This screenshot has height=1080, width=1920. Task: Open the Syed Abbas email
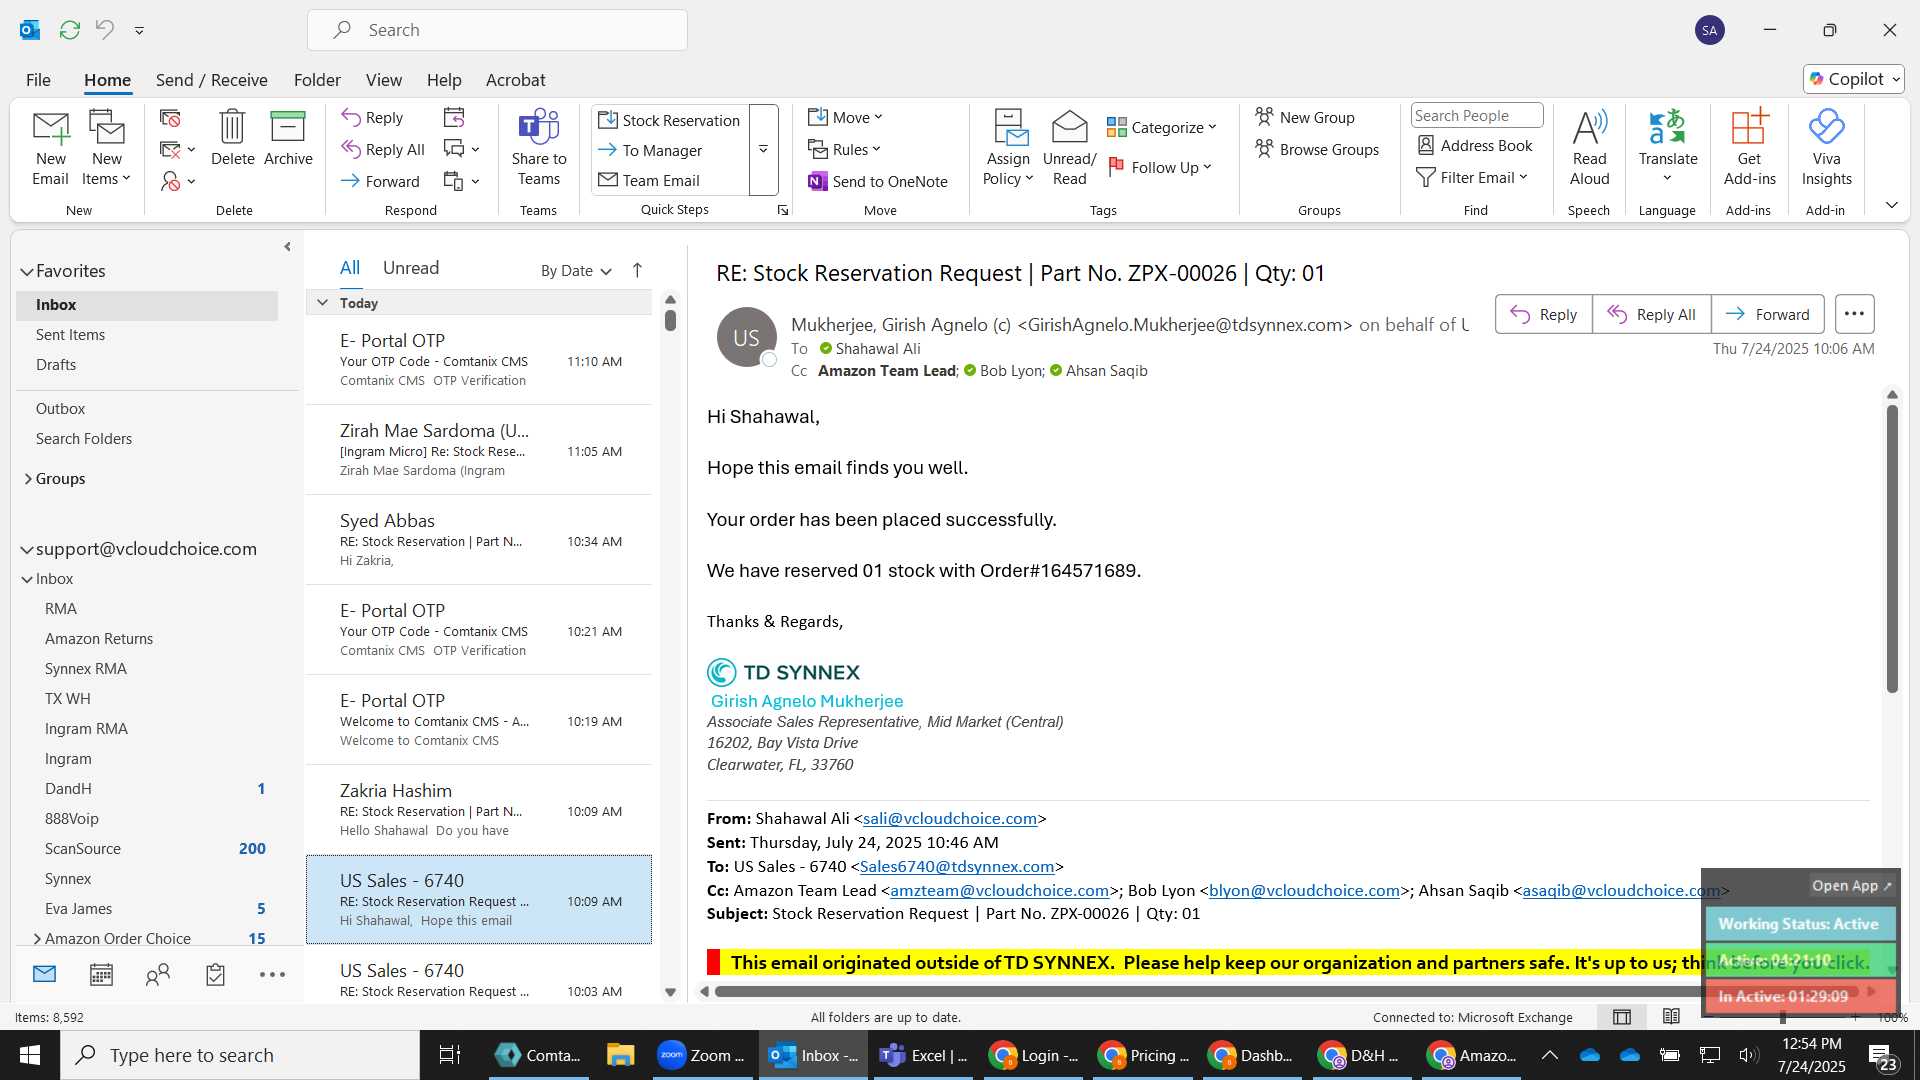click(479, 540)
